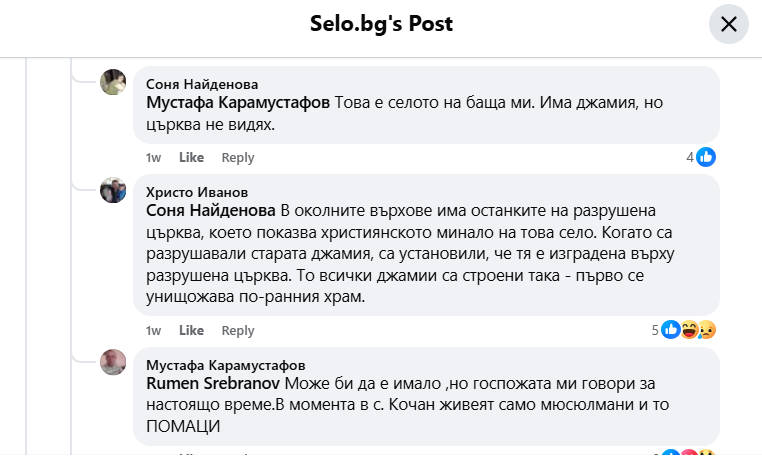Open commenter name Соня Найденова
This screenshot has width=762, height=463.
[x=202, y=84]
